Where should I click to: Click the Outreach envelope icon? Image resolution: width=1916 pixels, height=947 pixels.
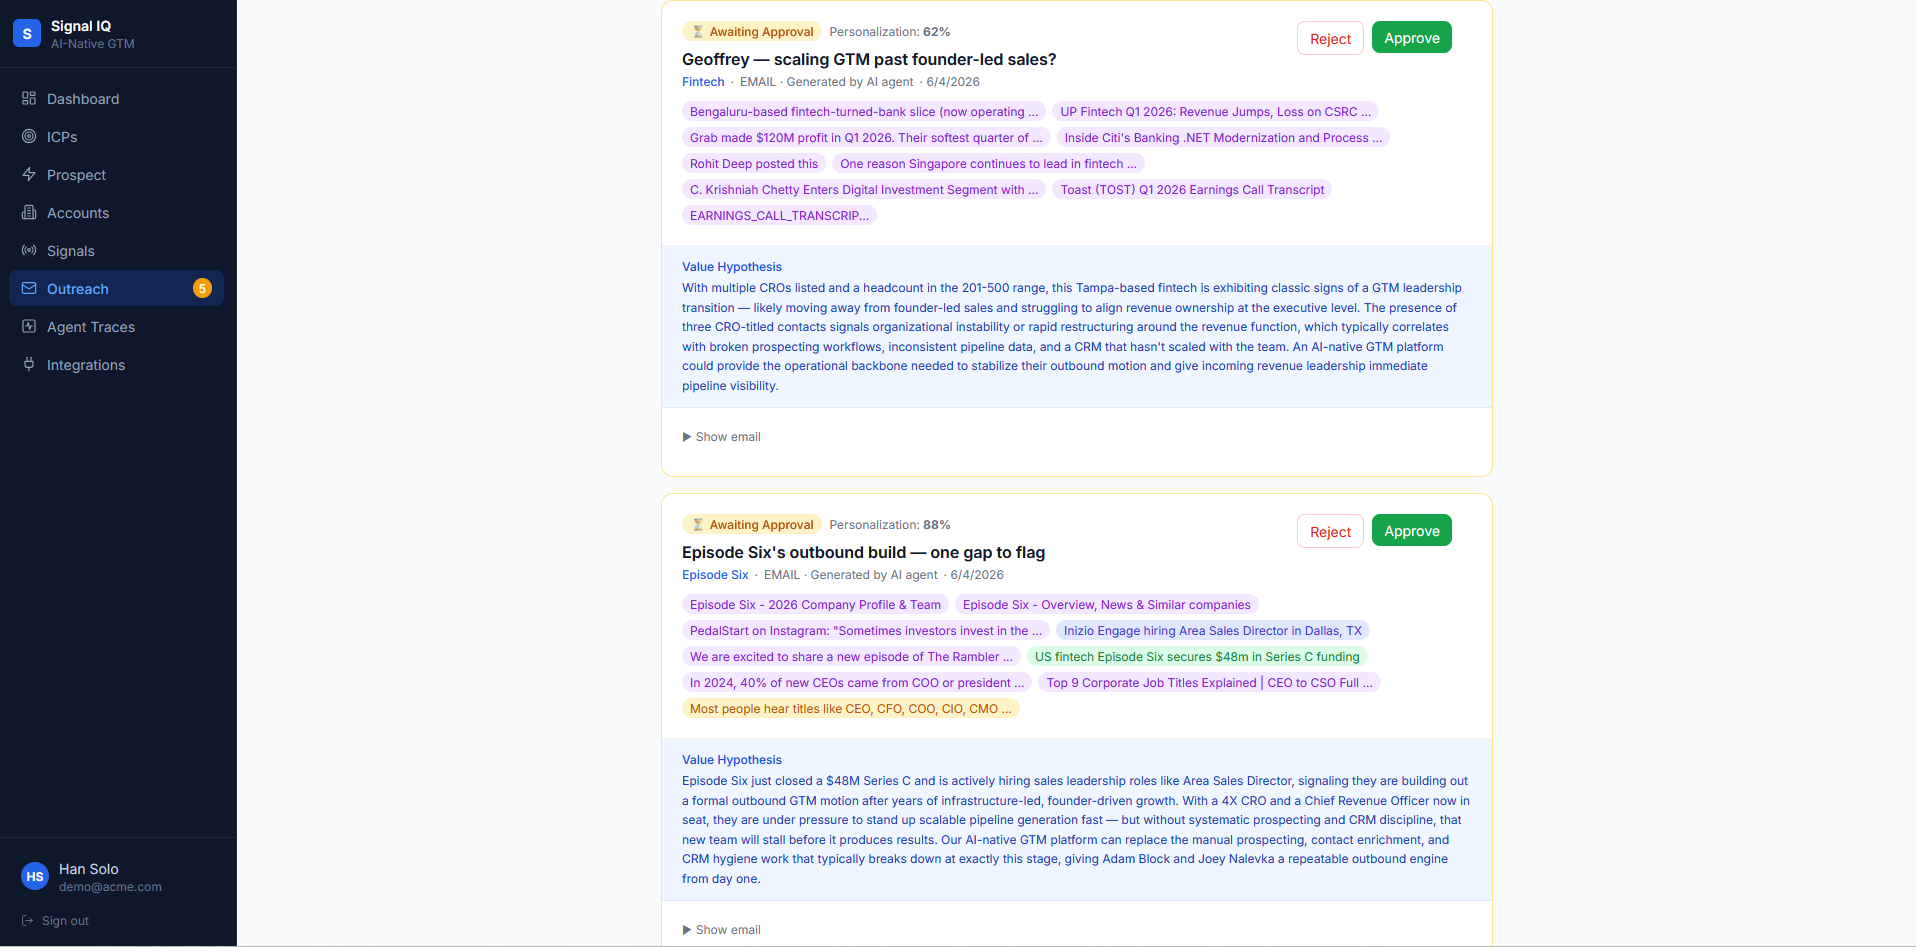coord(29,288)
